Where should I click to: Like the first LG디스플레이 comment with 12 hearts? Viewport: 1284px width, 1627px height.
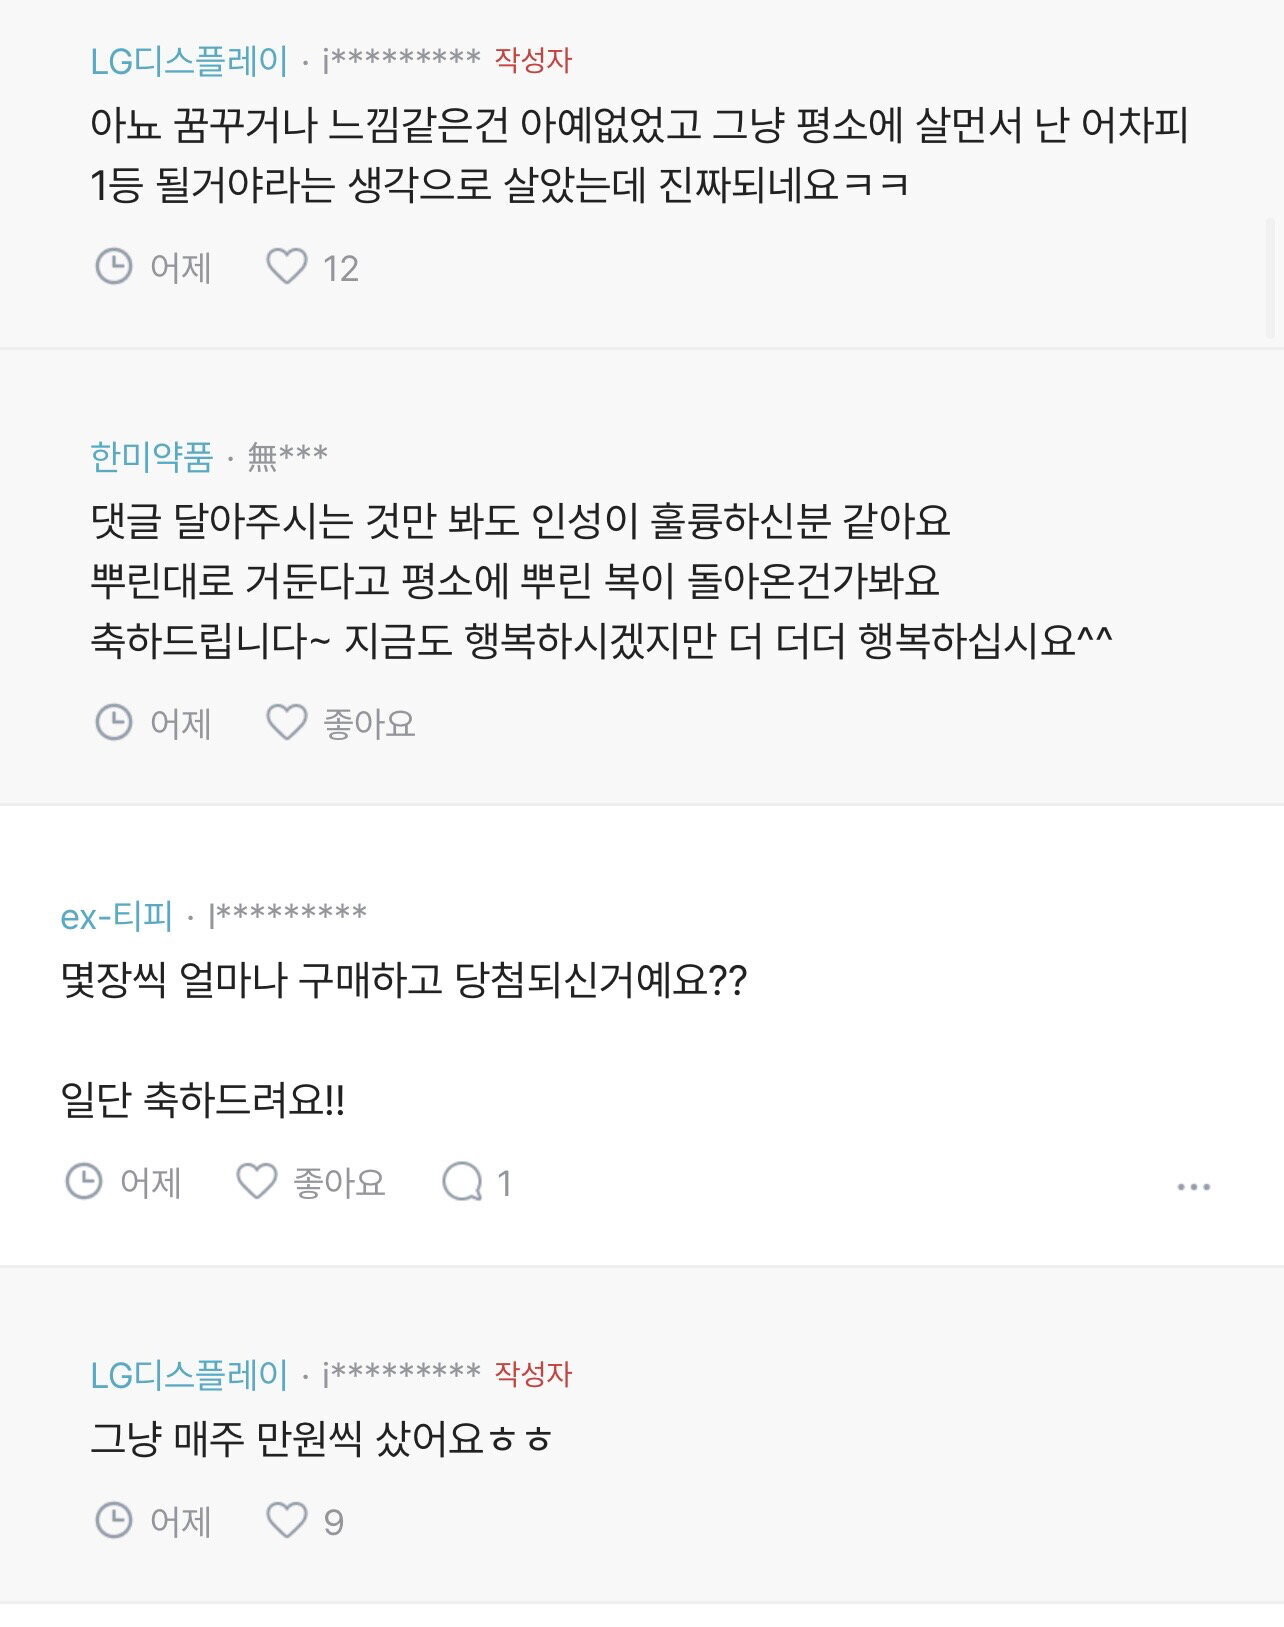tap(286, 267)
